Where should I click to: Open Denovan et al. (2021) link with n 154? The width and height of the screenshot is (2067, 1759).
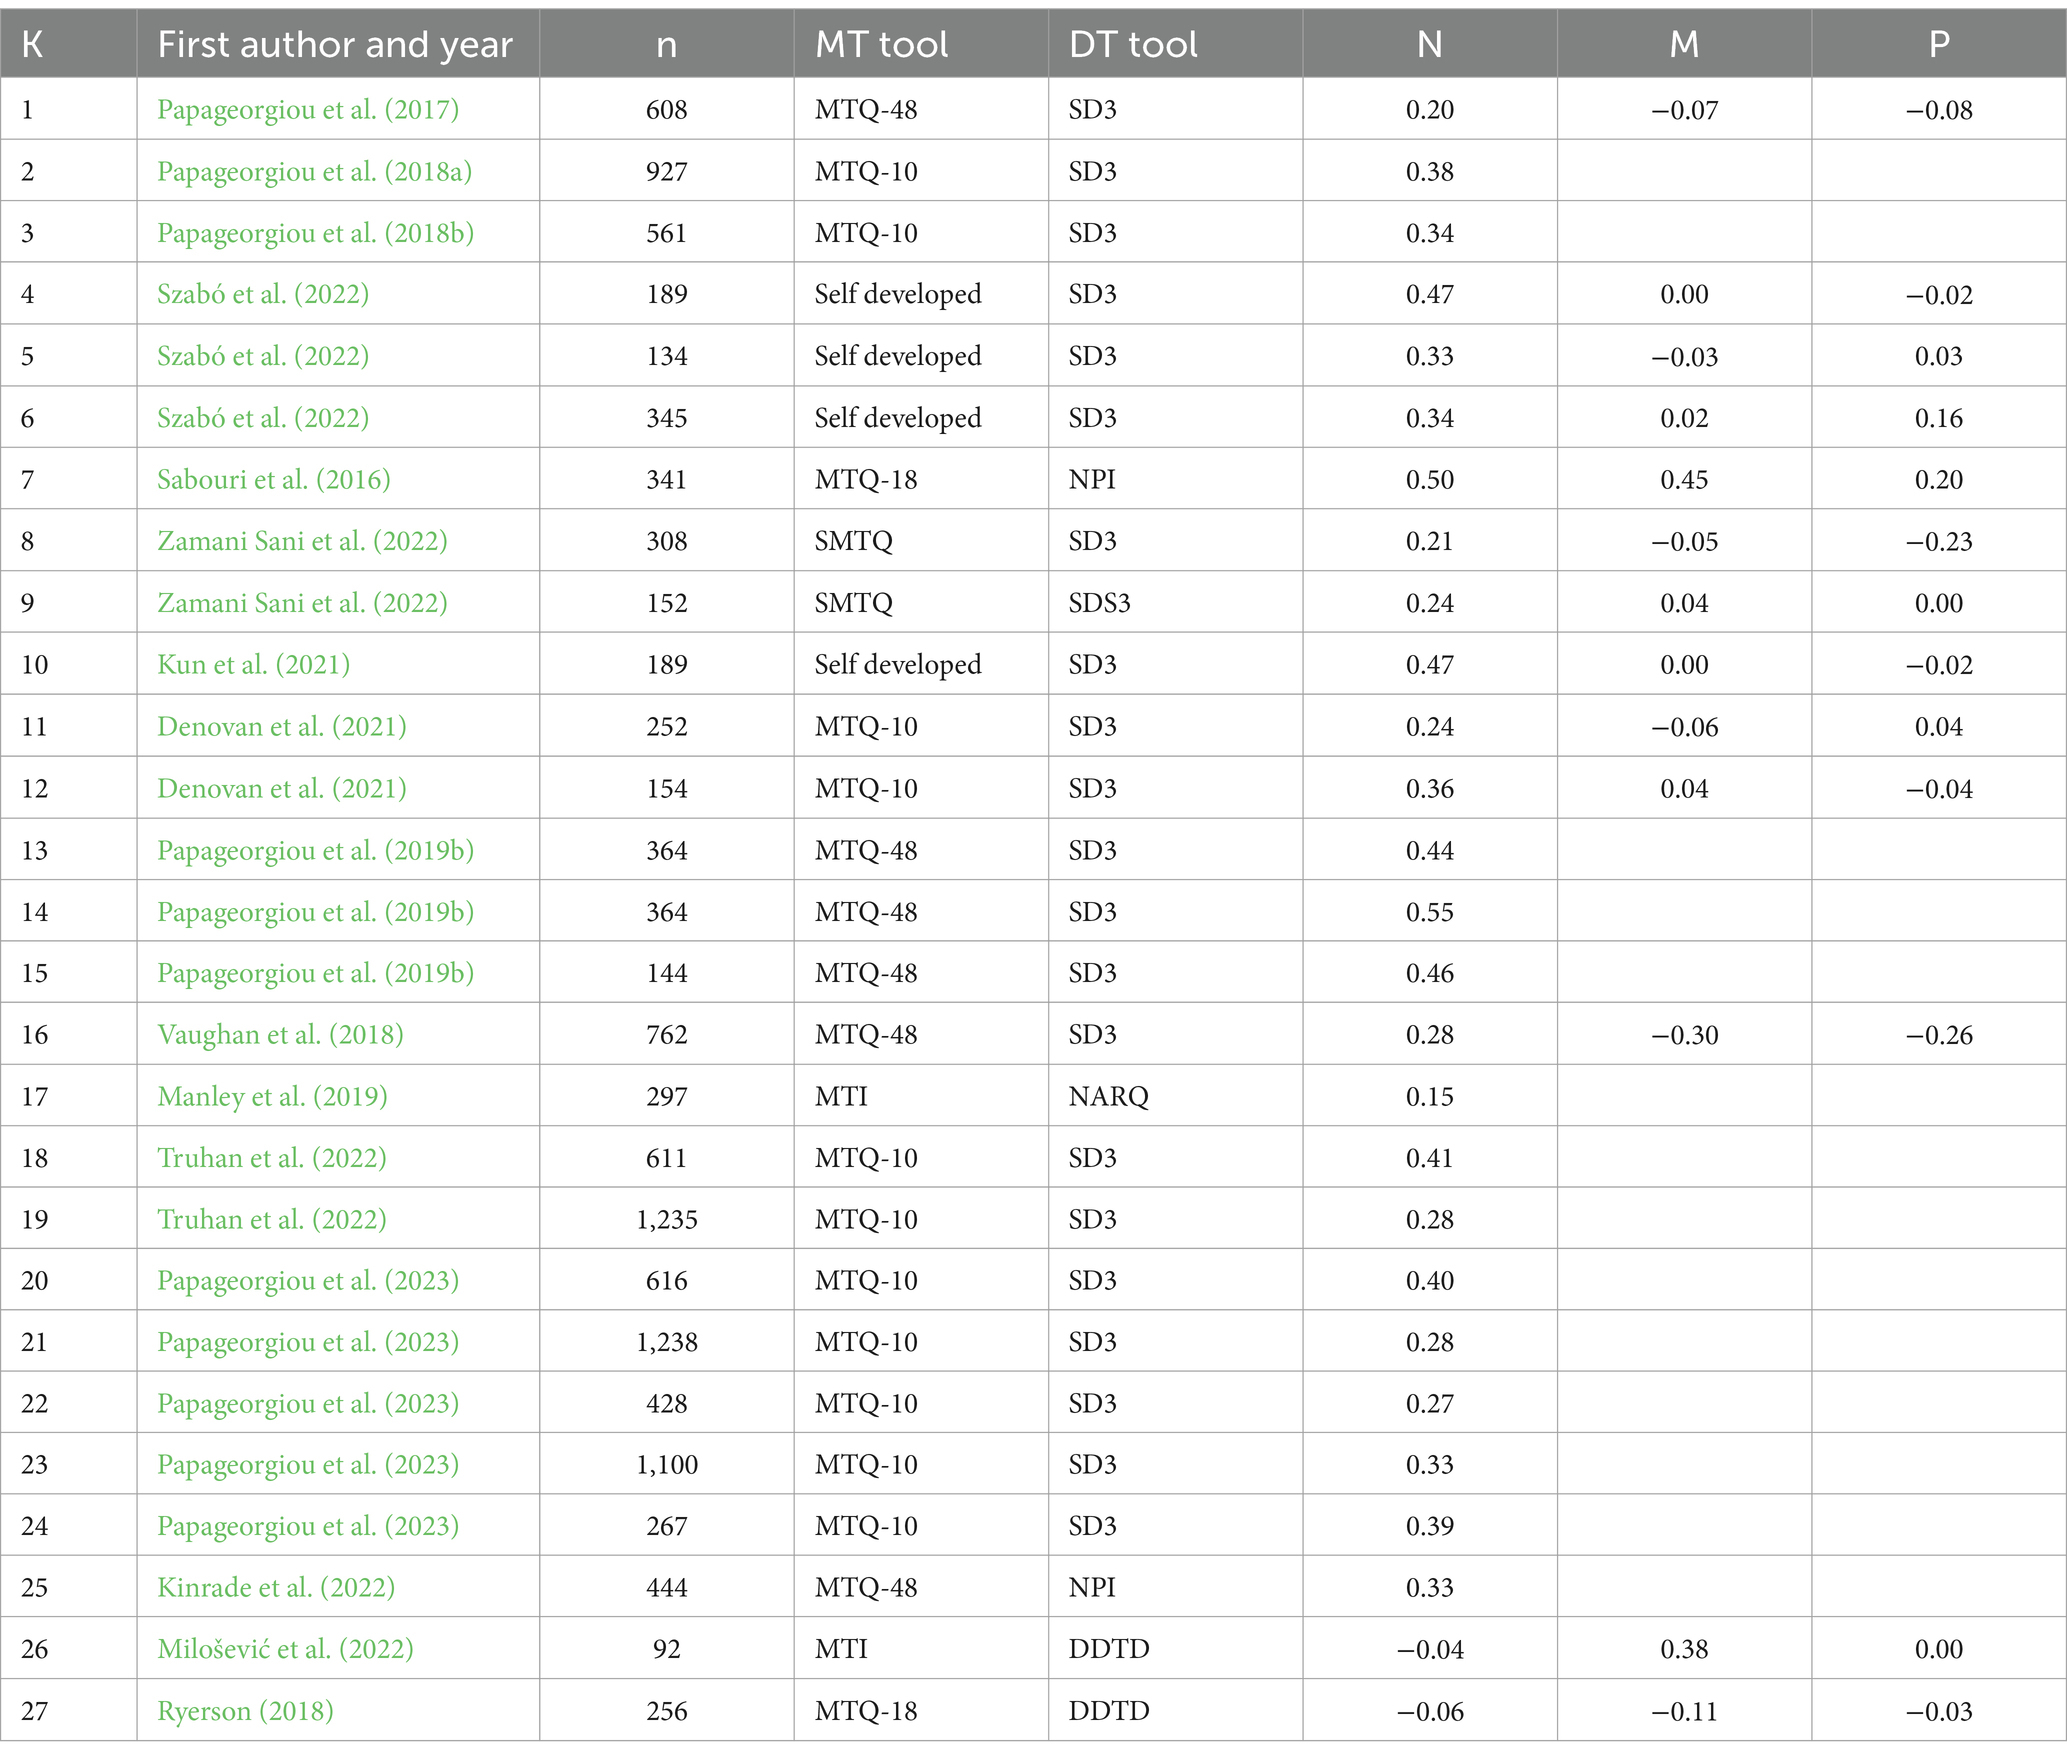tap(282, 788)
